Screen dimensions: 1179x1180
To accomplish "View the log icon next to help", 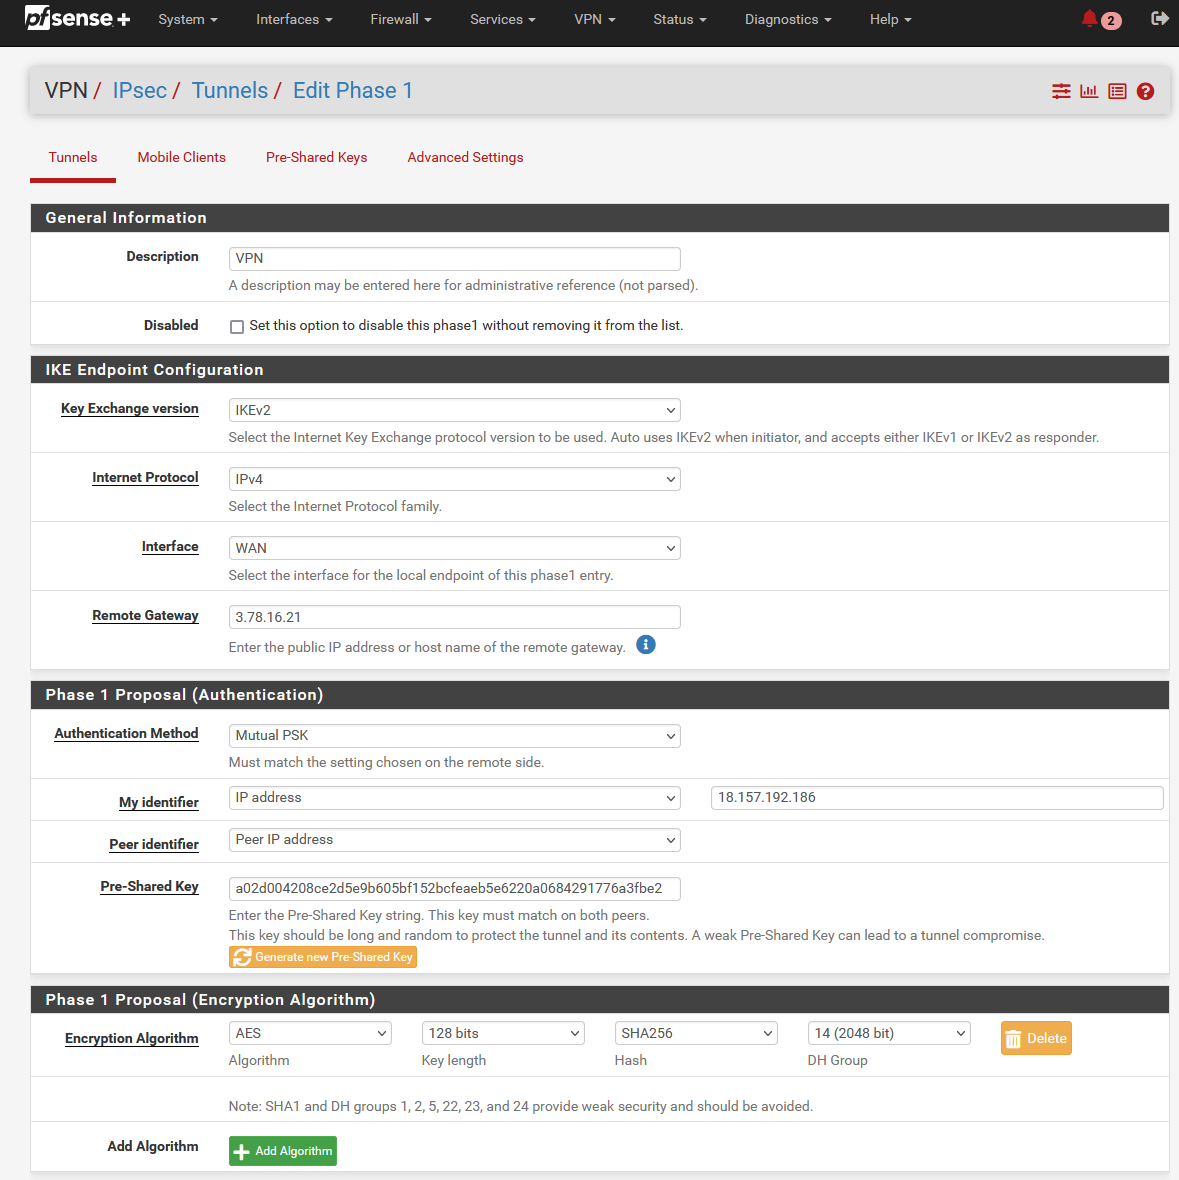I will pos(1116,90).
